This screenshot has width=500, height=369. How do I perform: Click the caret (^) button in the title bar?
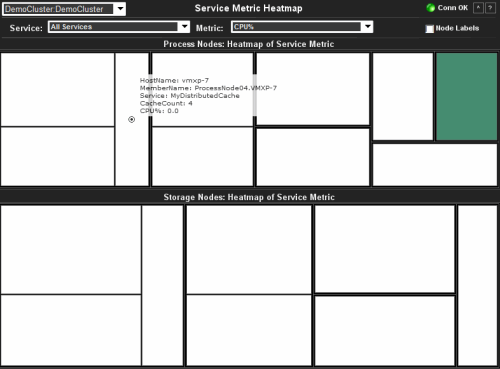[478, 8]
